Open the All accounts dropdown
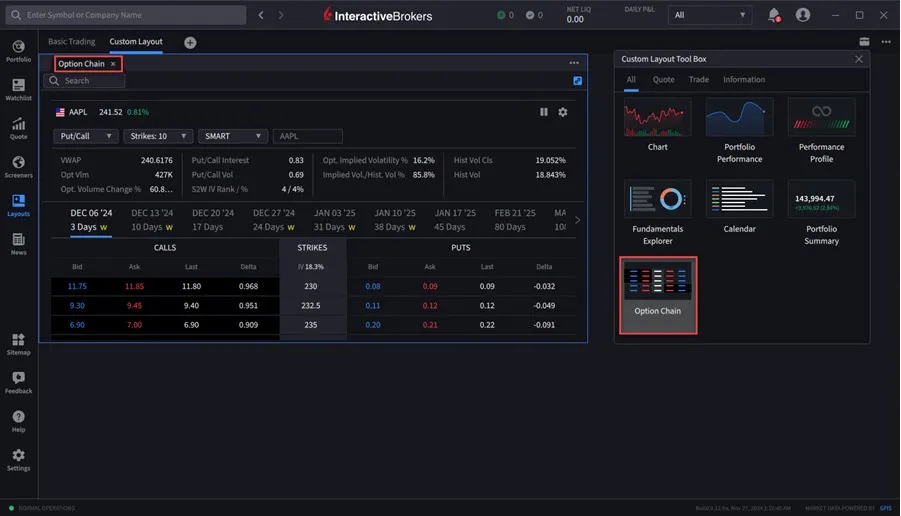This screenshot has width=901, height=516. [710, 15]
